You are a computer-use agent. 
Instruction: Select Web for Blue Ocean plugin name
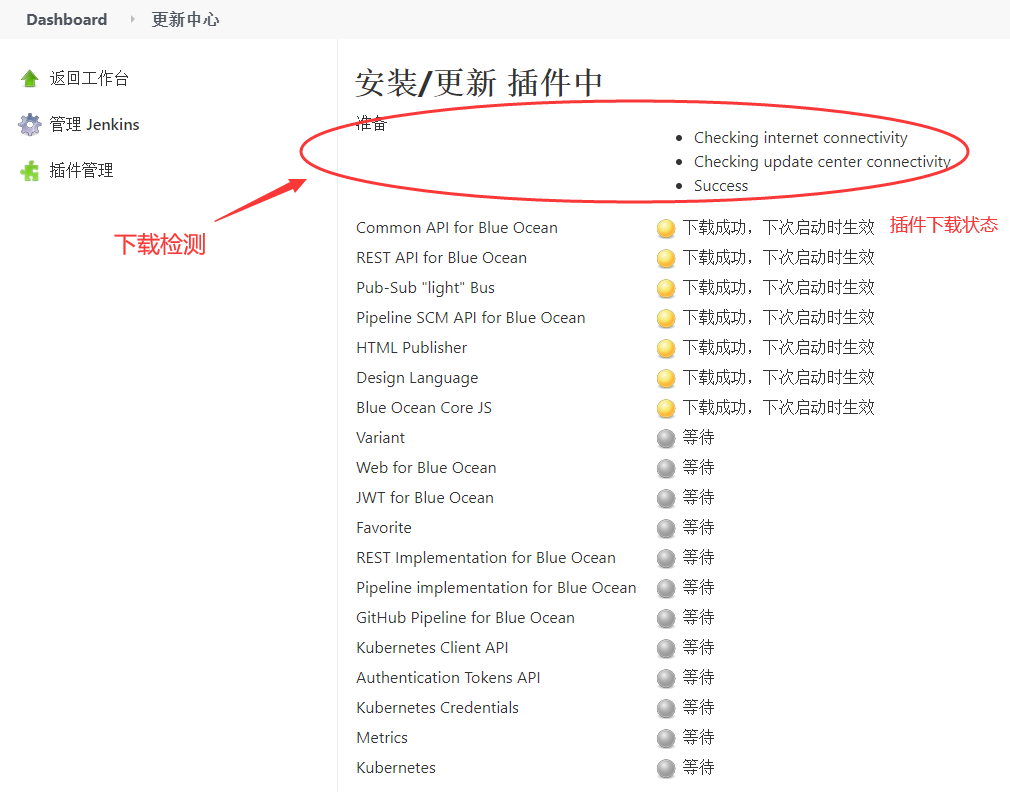426,468
